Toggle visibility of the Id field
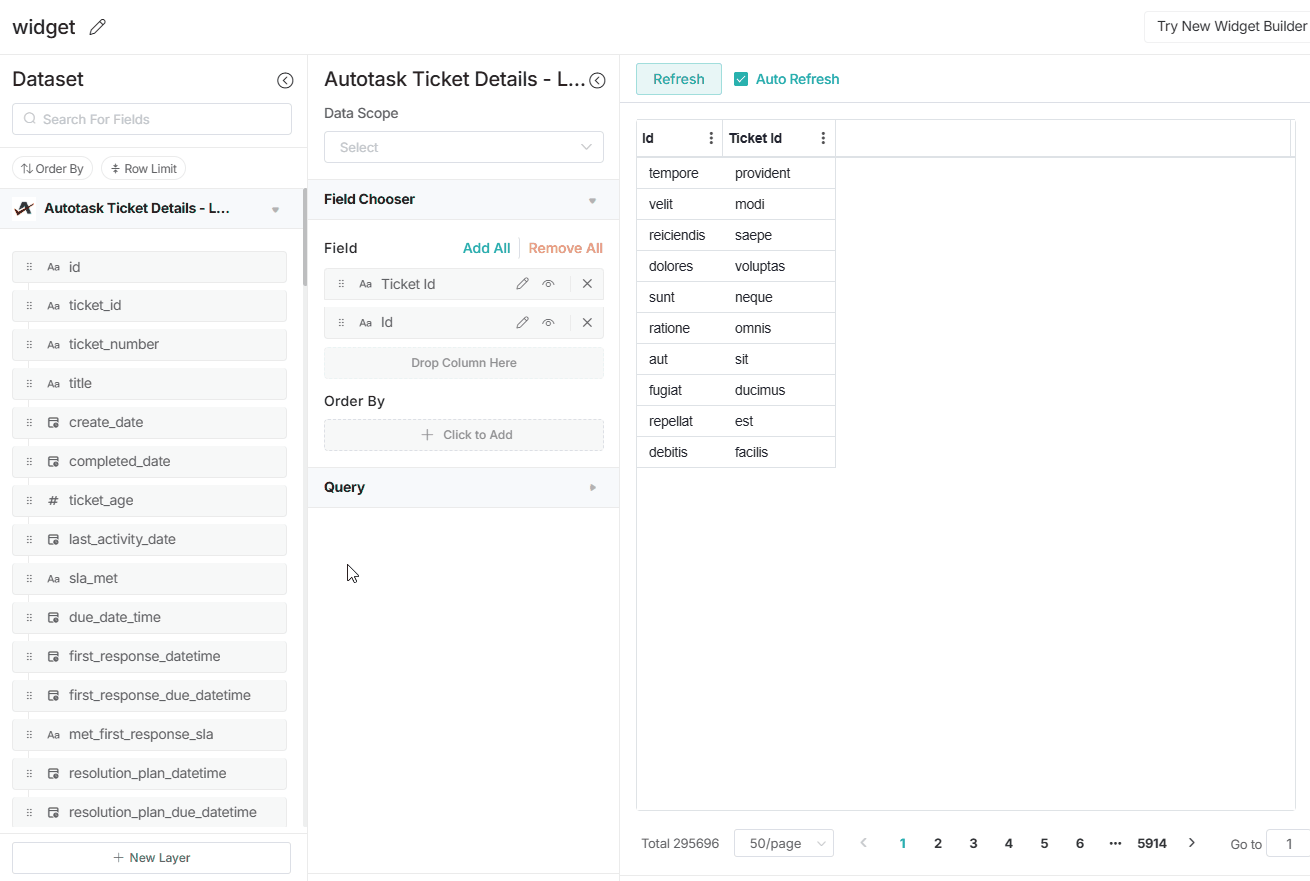 click(548, 322)
